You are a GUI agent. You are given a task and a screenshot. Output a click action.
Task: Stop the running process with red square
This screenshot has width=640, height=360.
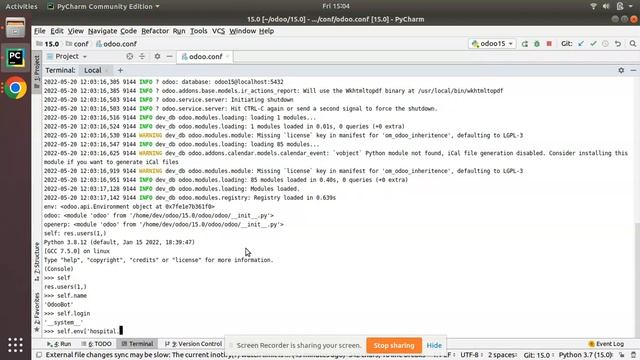pyautogui.click(x=549, y=44)
